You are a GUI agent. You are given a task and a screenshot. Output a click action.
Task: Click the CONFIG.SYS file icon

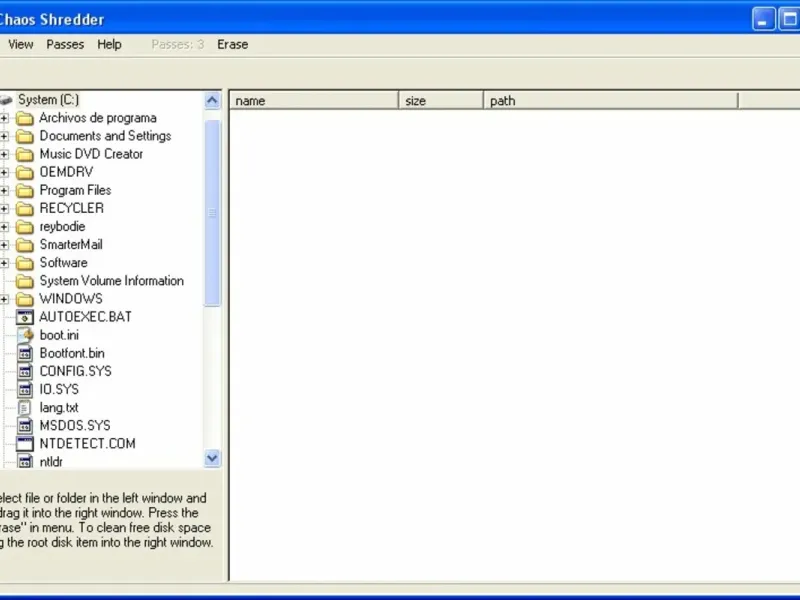tap(24, 371)
